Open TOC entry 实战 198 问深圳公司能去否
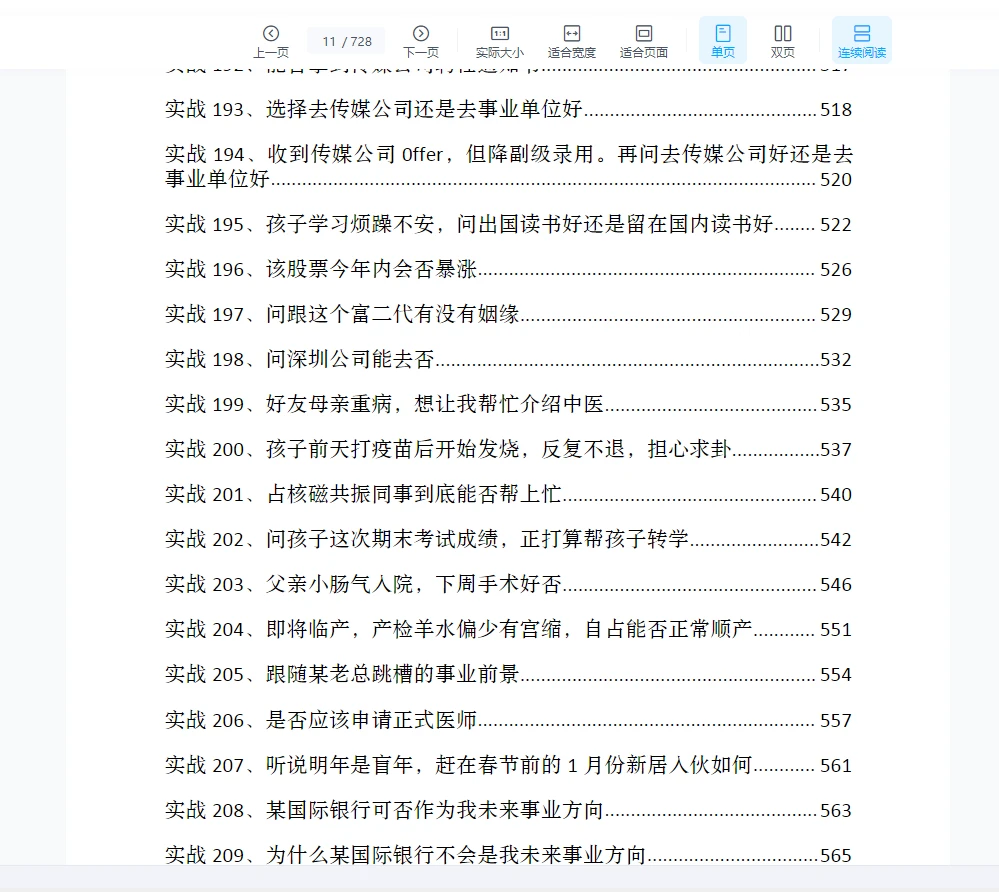The height and width of the screenshot is (892, 999). pyautogui.click(x=508, y=359)
